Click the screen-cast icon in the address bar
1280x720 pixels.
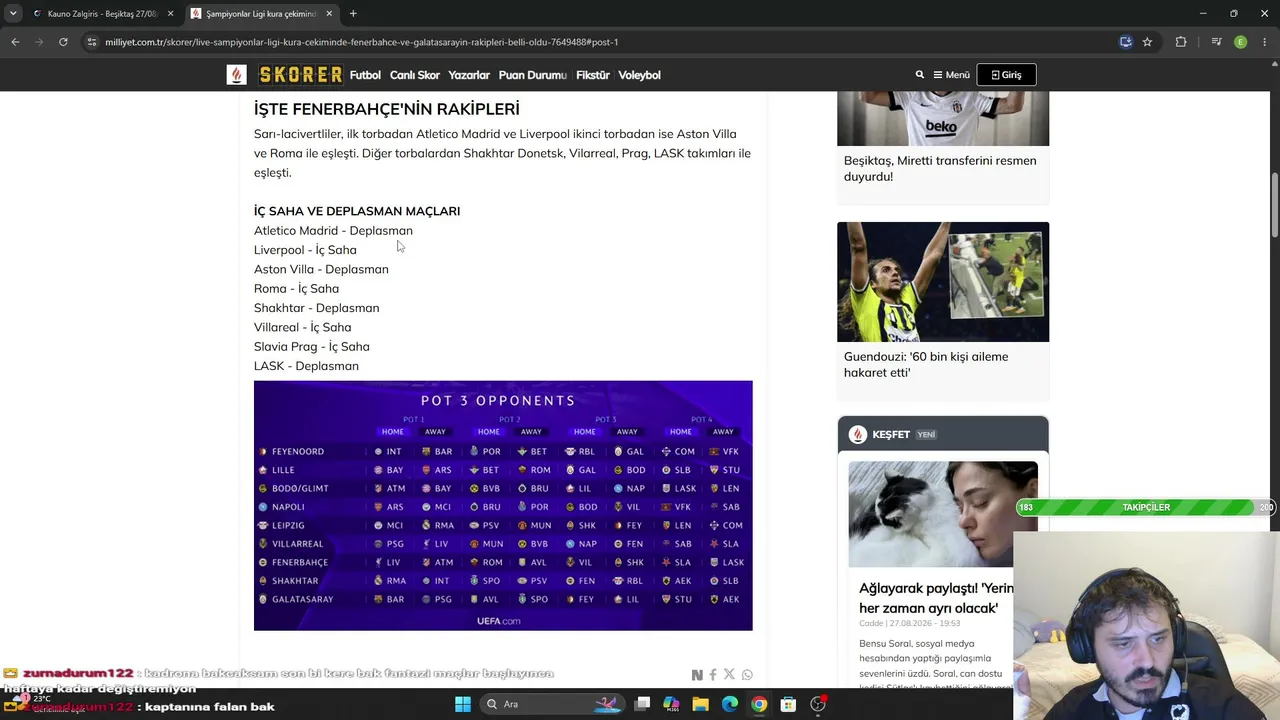click(1126, 42)
